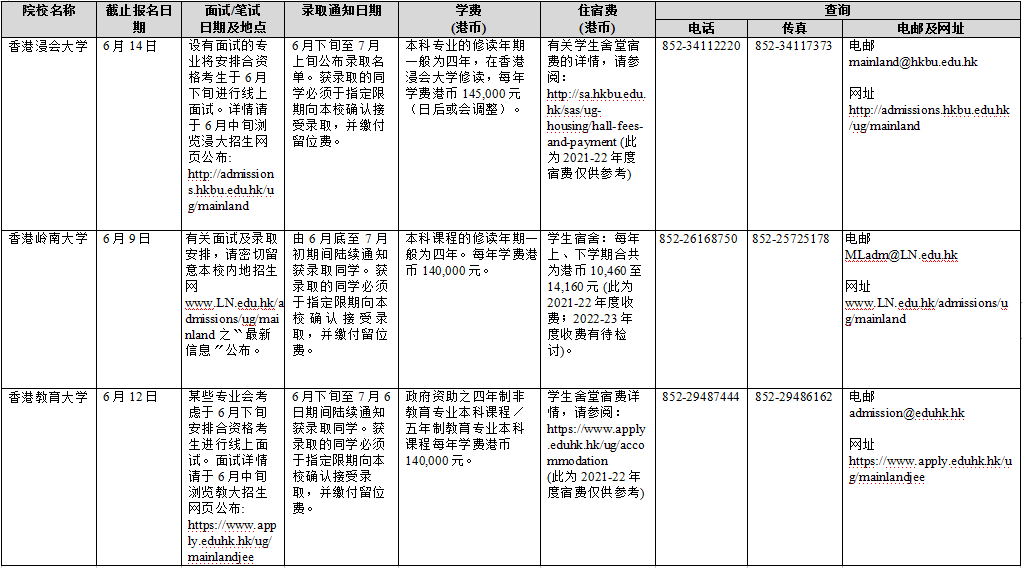The height and width of the screenshot is (568, 1022).
Task: Select the fax number 852-25725178
Action: 790,239
